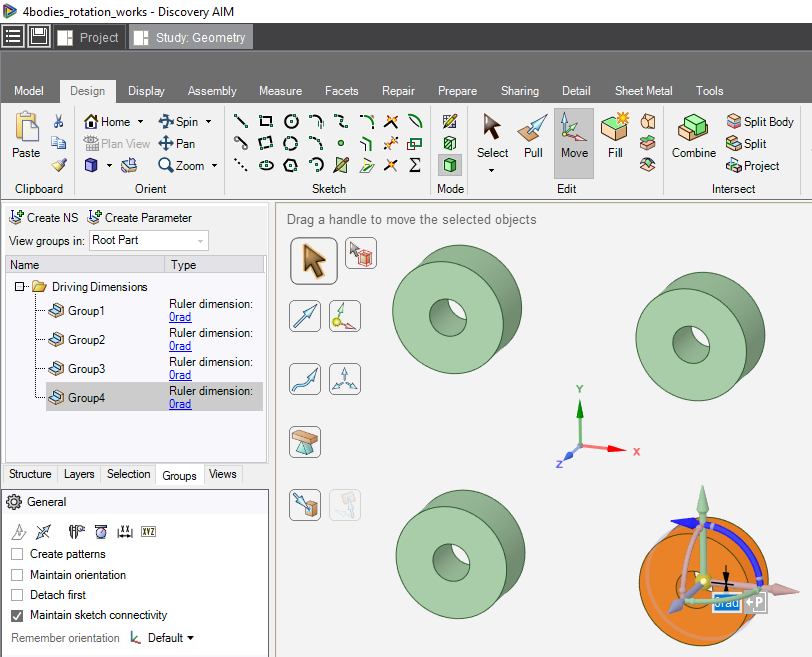The image size is (812, 657).
Task: Open the Home view dropdown arrow
Action: pyautogui.click(x=140, y=122)
